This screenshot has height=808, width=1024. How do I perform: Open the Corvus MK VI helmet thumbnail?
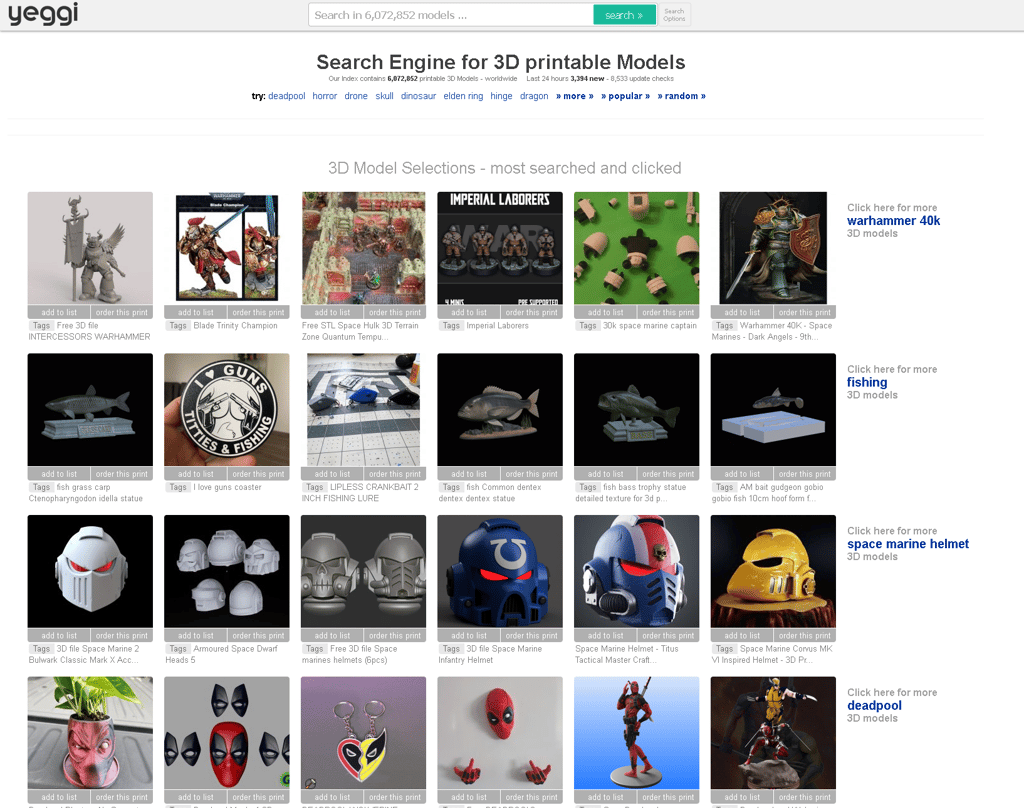point(773,572)
